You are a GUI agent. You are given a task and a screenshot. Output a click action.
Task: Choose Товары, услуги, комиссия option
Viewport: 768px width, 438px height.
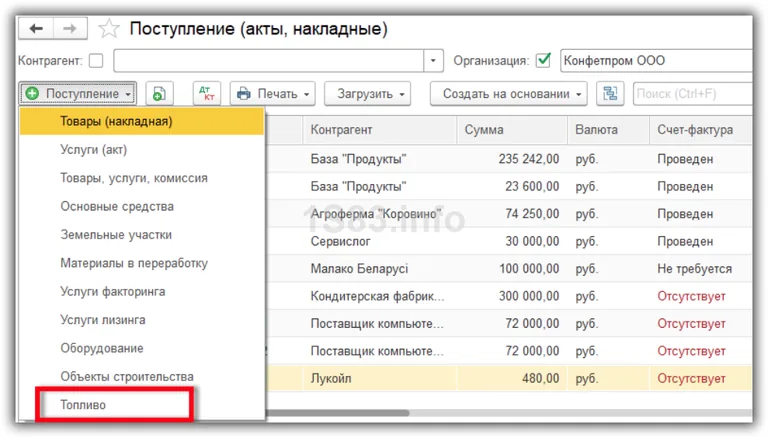pos(142,178)
